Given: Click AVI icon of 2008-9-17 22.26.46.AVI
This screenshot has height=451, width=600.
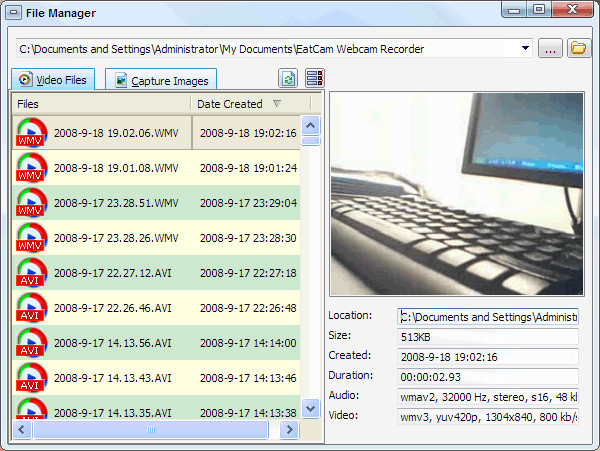Looking at the screenshot, I should [x=31, y=307].
